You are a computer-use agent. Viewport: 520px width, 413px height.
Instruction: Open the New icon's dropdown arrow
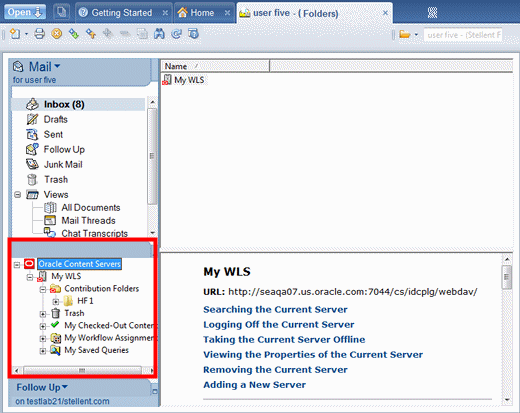click(26, 34)
